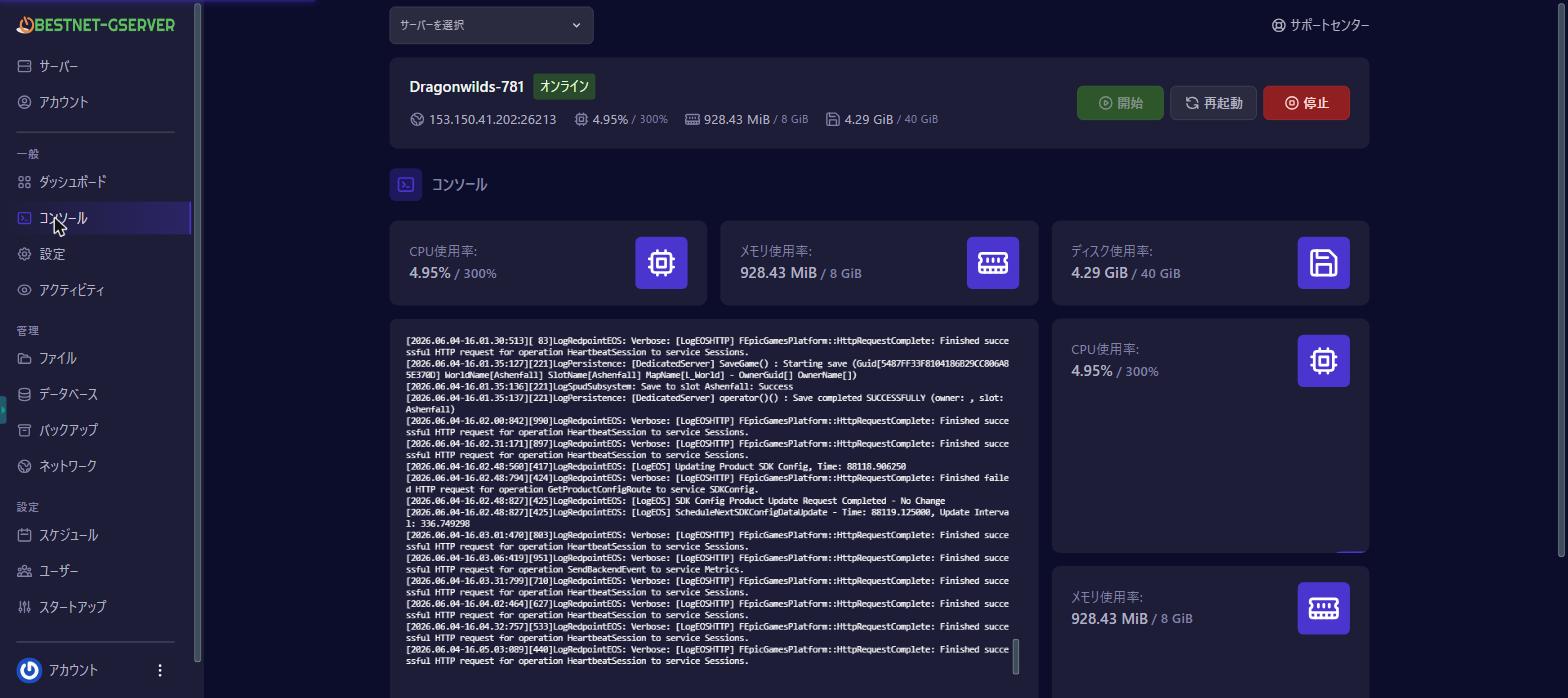The image size is (1568, 698).
Task: Open the ネットワーク section
Action: (x=96, y=466)
